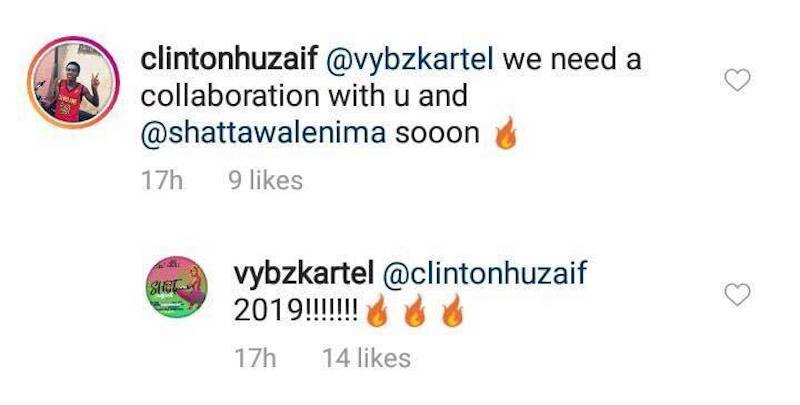The height and width of the screenshot is (405, 800).
Task: Click the last fire emoji in reply
Action: pos(453,311)
